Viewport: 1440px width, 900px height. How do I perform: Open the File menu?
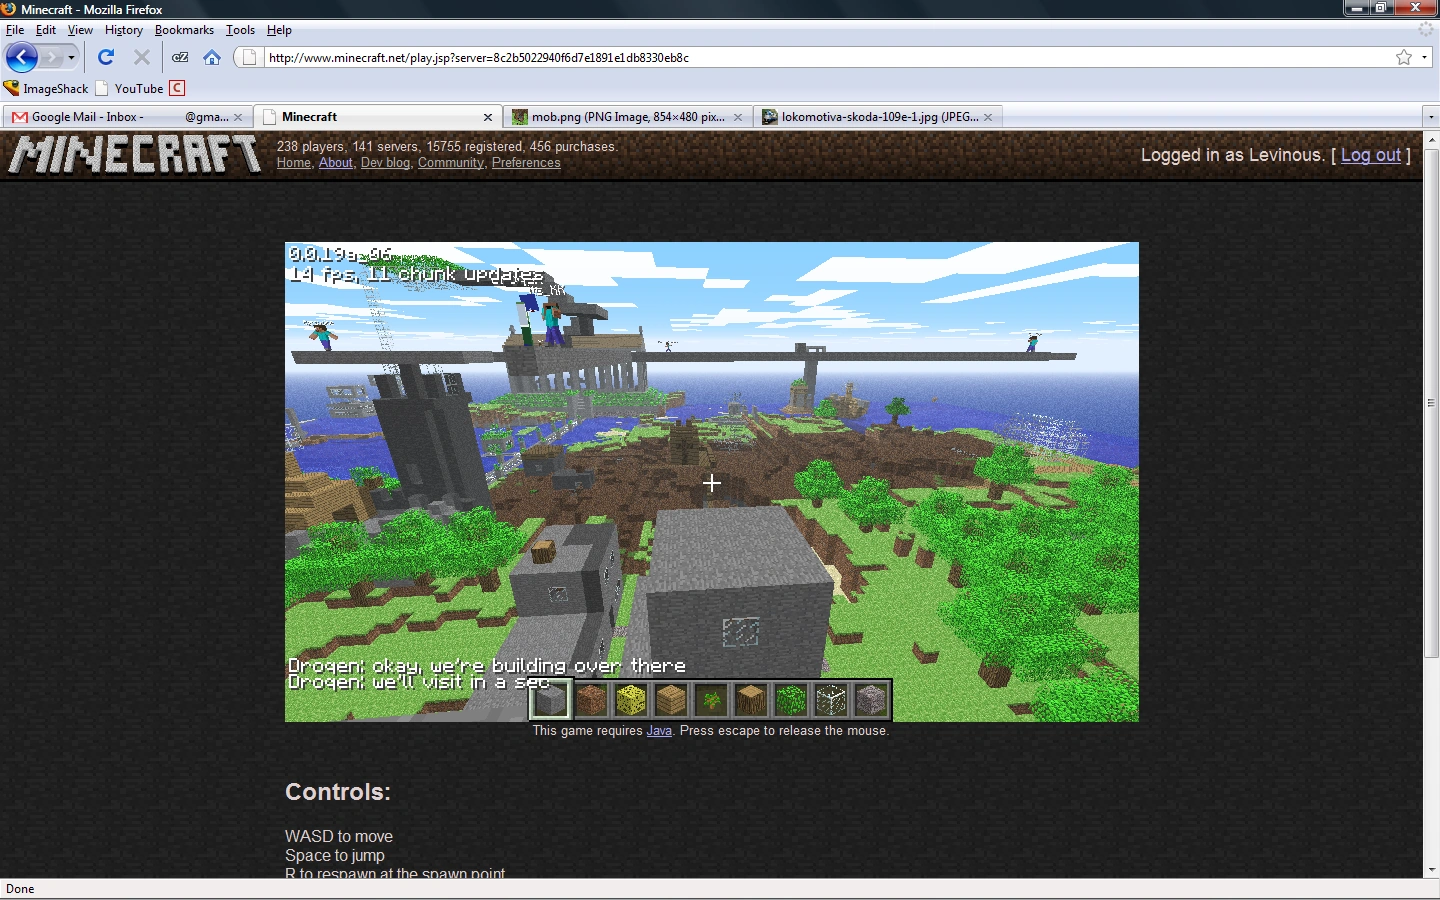click(15, 30)
